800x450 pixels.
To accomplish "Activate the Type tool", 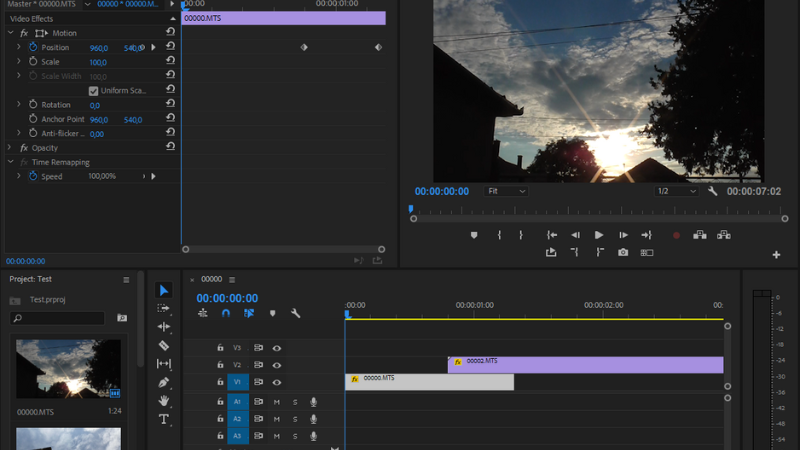I will [164, 419].
